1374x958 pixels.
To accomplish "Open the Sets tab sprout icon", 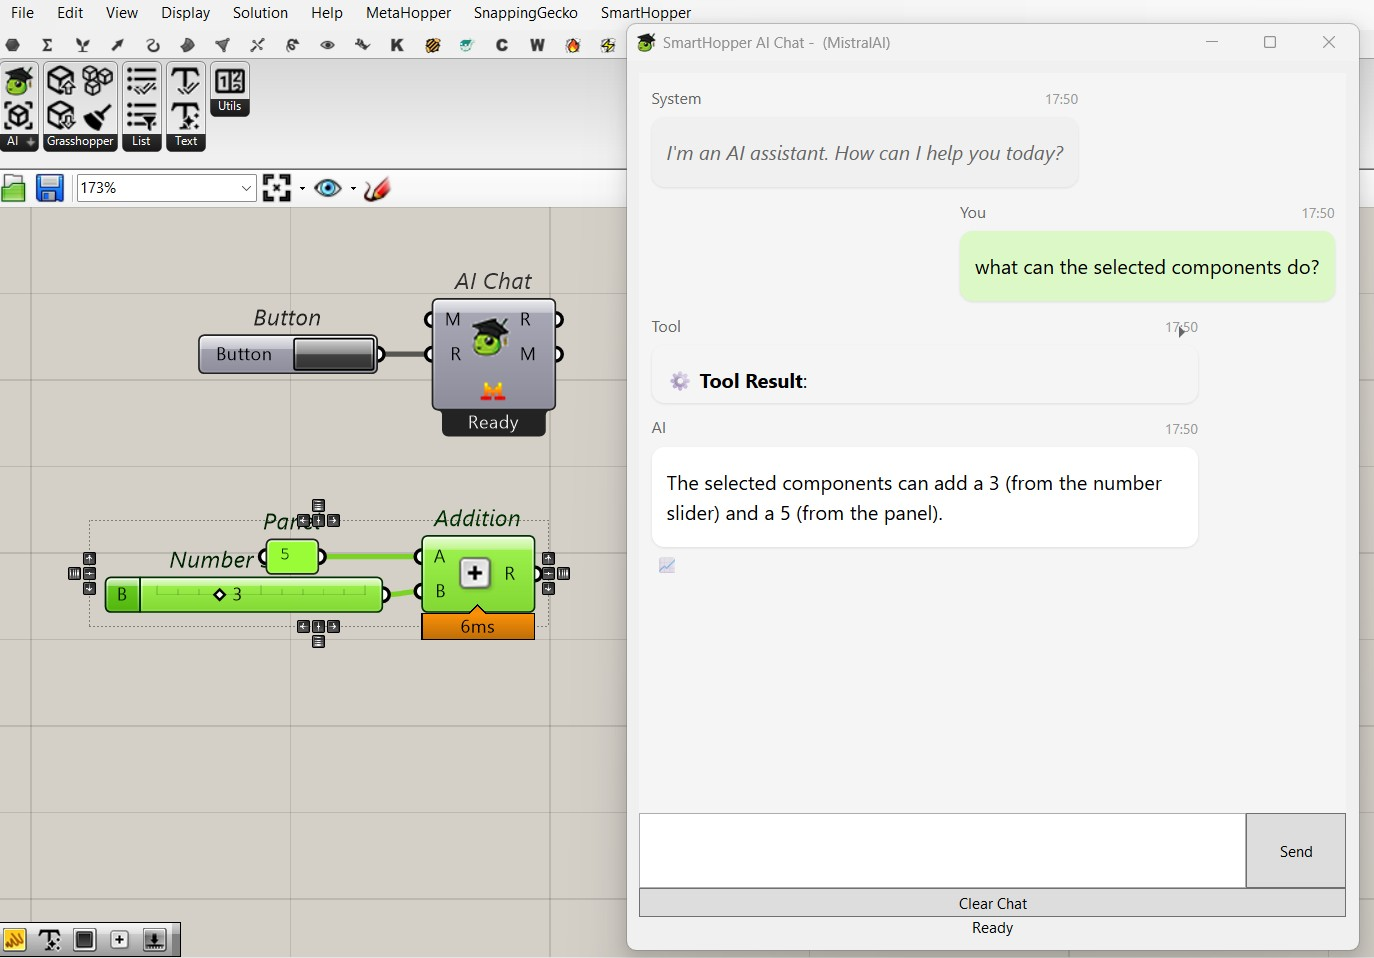I will click(x=82, y=45).
